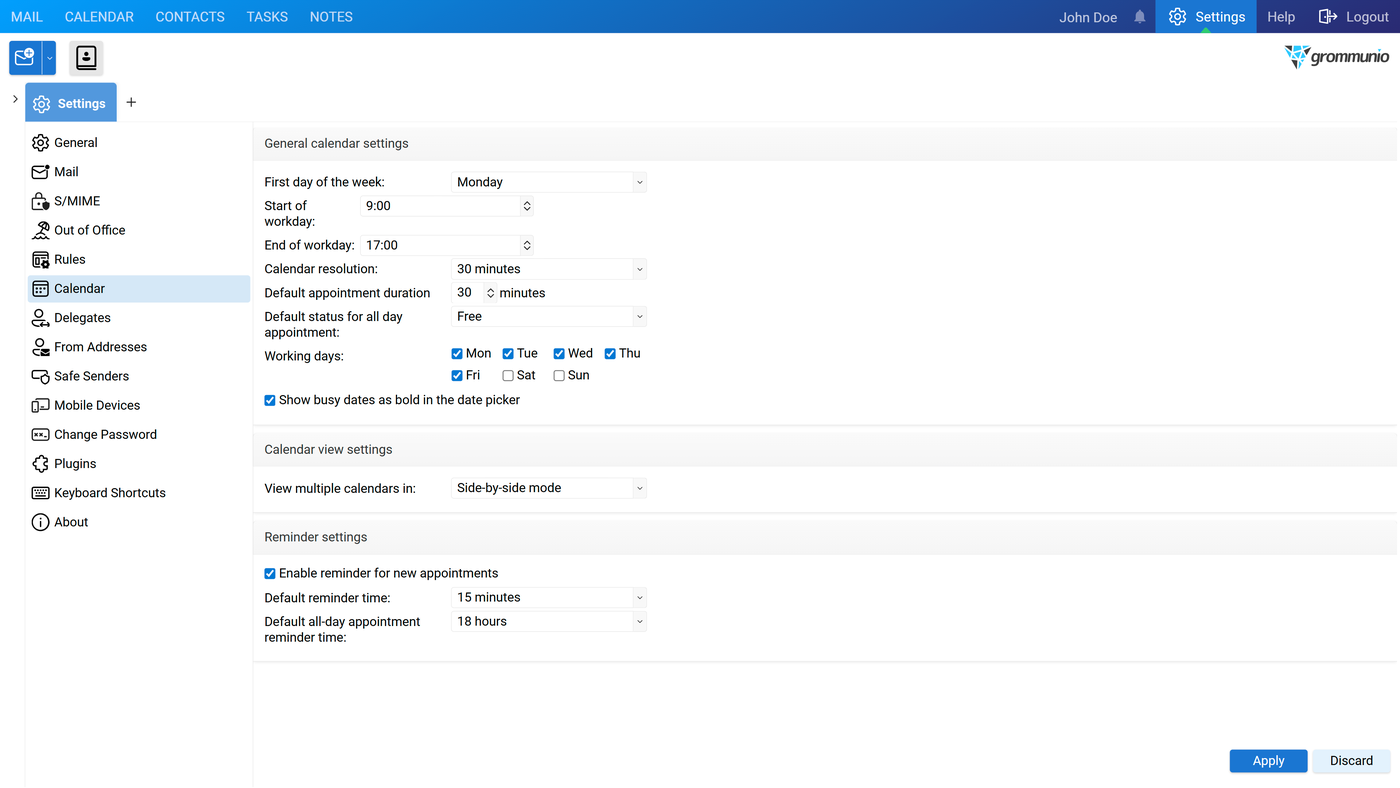
Task: Open Change Password settings label
Action: [x=105, y=435]
